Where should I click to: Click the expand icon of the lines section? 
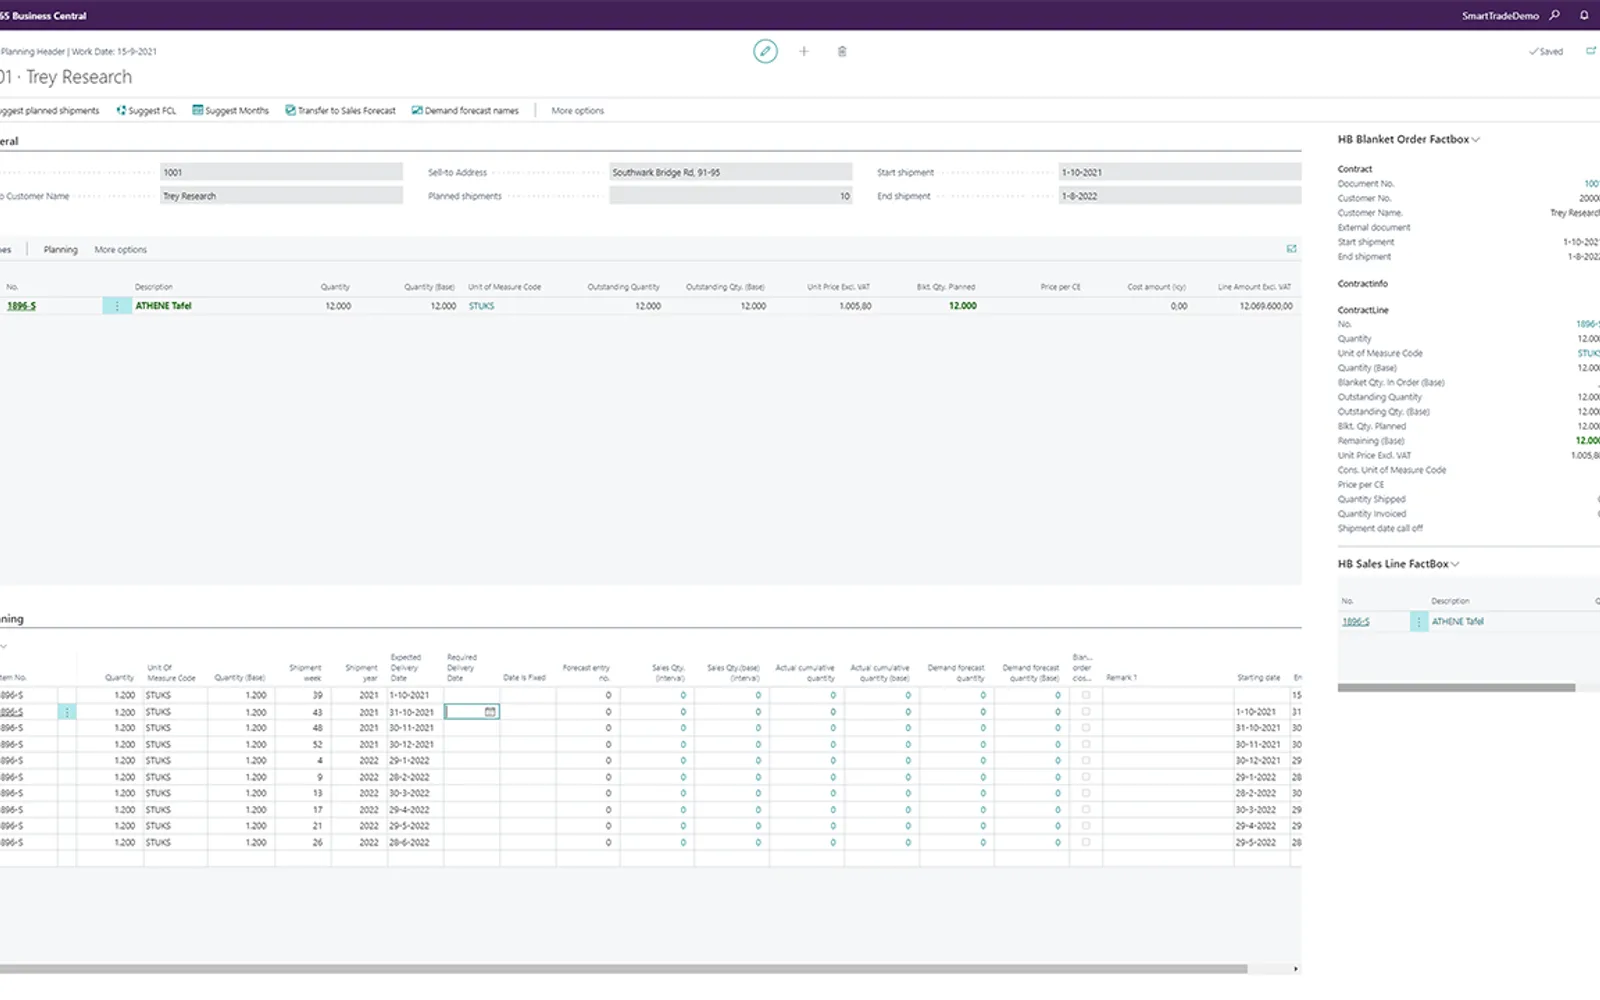click(x=1291, y=249)
